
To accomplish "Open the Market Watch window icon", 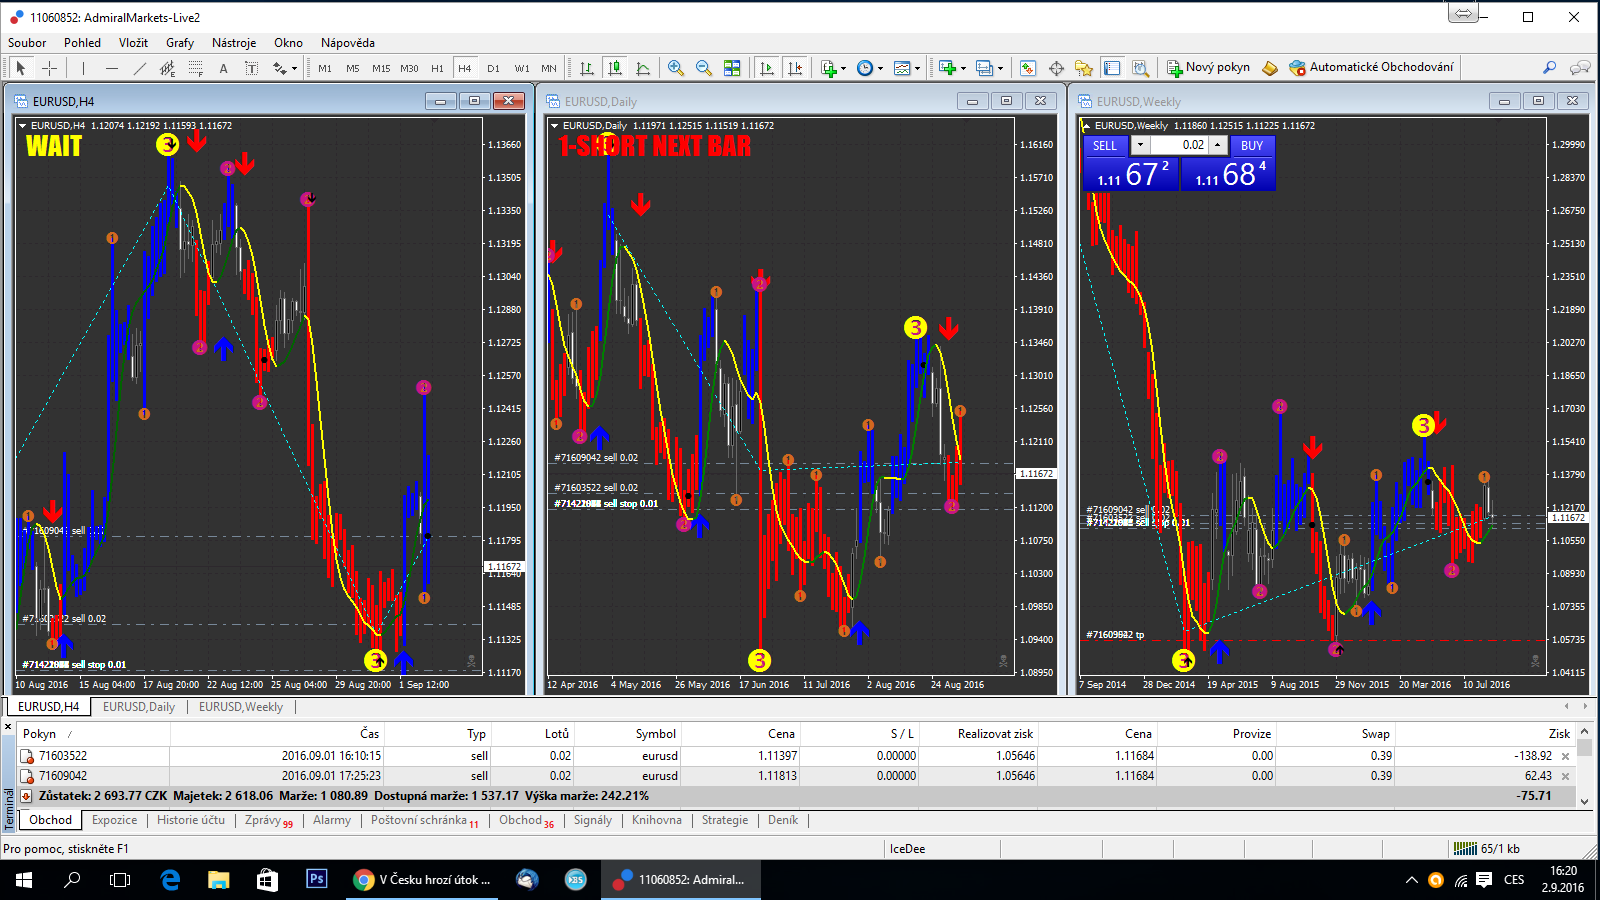I will pos(1028,68).
